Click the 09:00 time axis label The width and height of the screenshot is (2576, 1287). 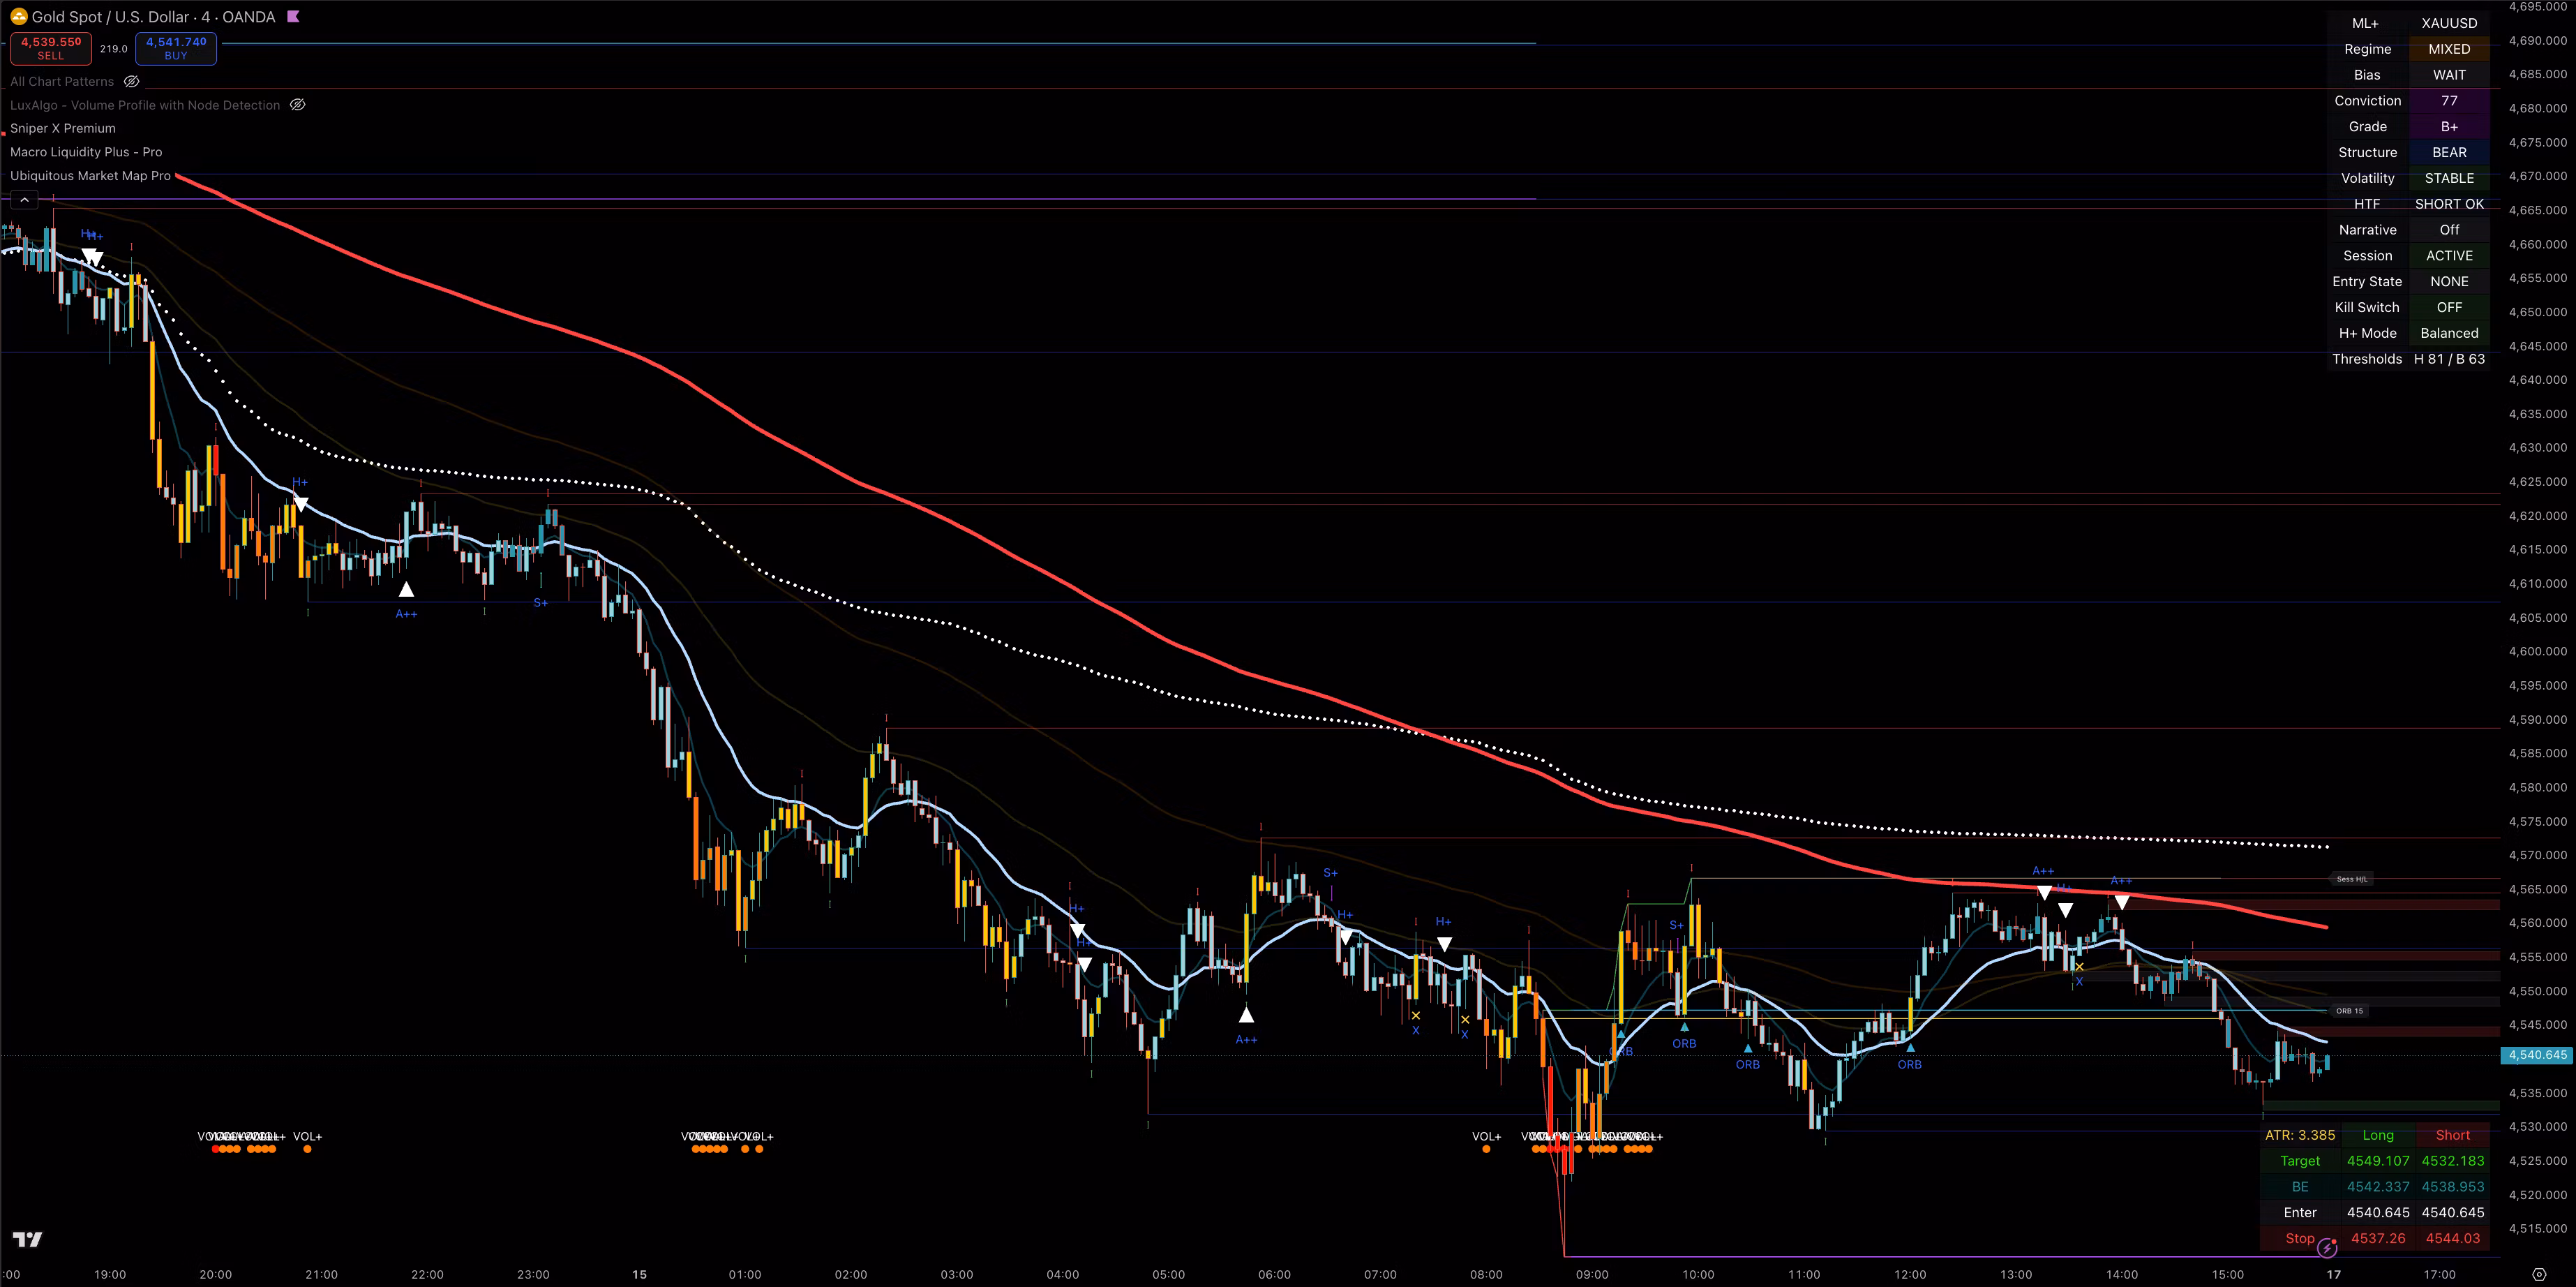tap(1592, 1275)
